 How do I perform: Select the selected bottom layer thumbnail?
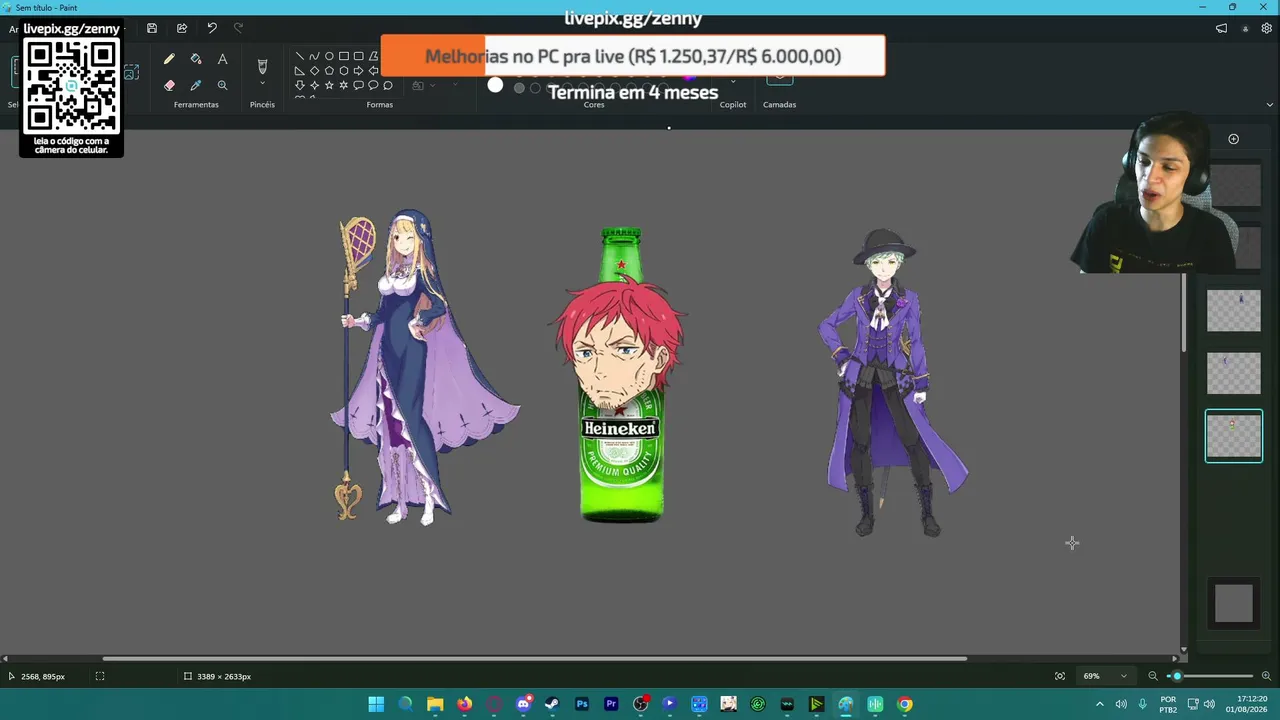(1233, 436)
